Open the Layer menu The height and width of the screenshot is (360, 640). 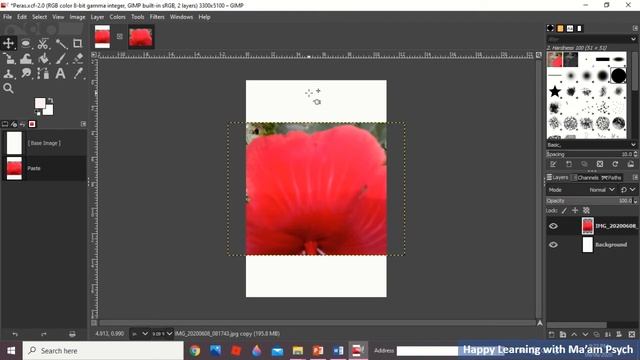point(97,17)
